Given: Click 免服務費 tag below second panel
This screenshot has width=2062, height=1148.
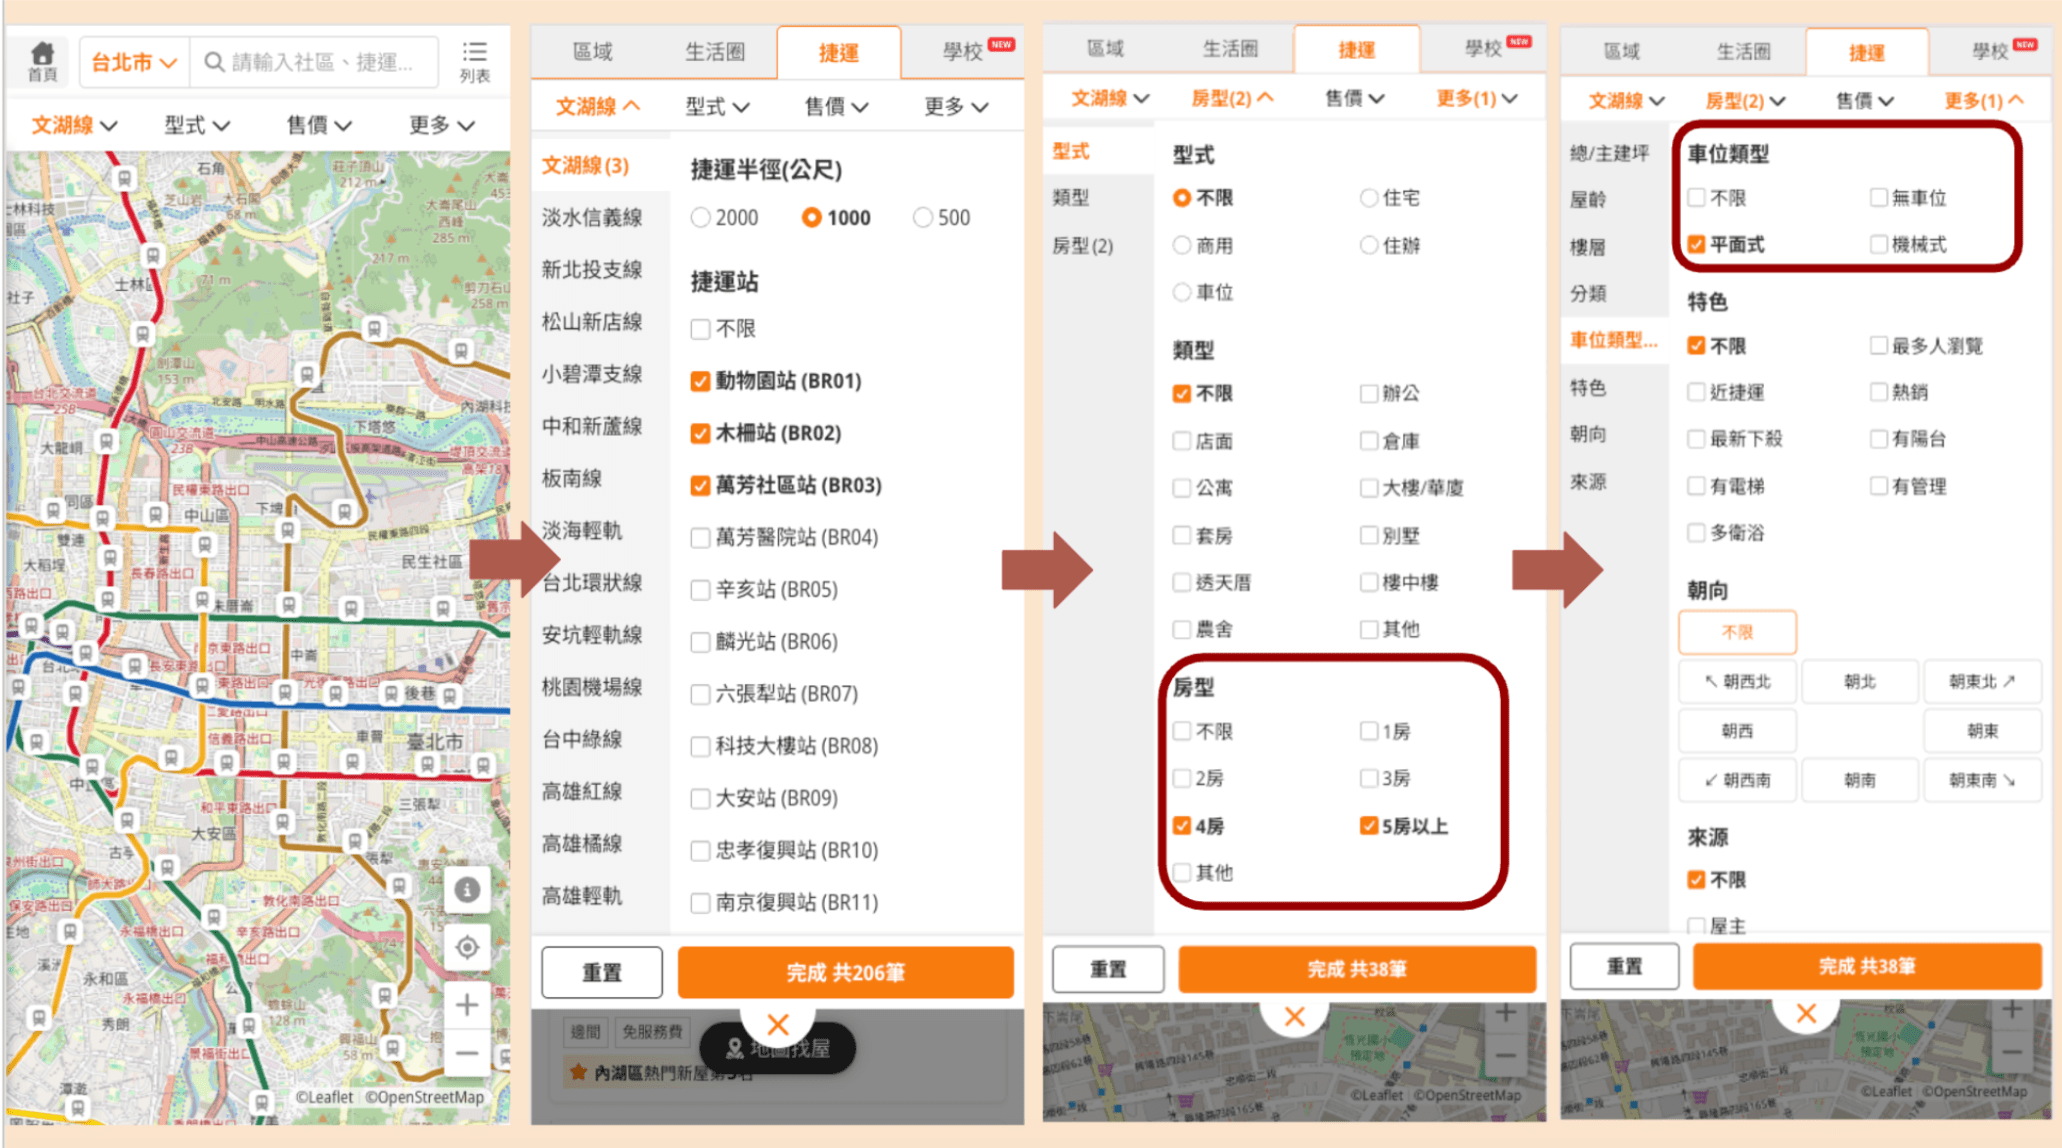Looking at the screenshot, I should (652, 1031).
